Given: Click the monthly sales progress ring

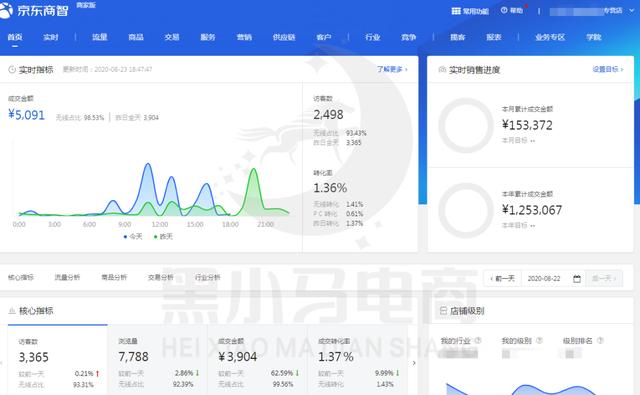Looking at the screenshot, I should click(466, 125).
